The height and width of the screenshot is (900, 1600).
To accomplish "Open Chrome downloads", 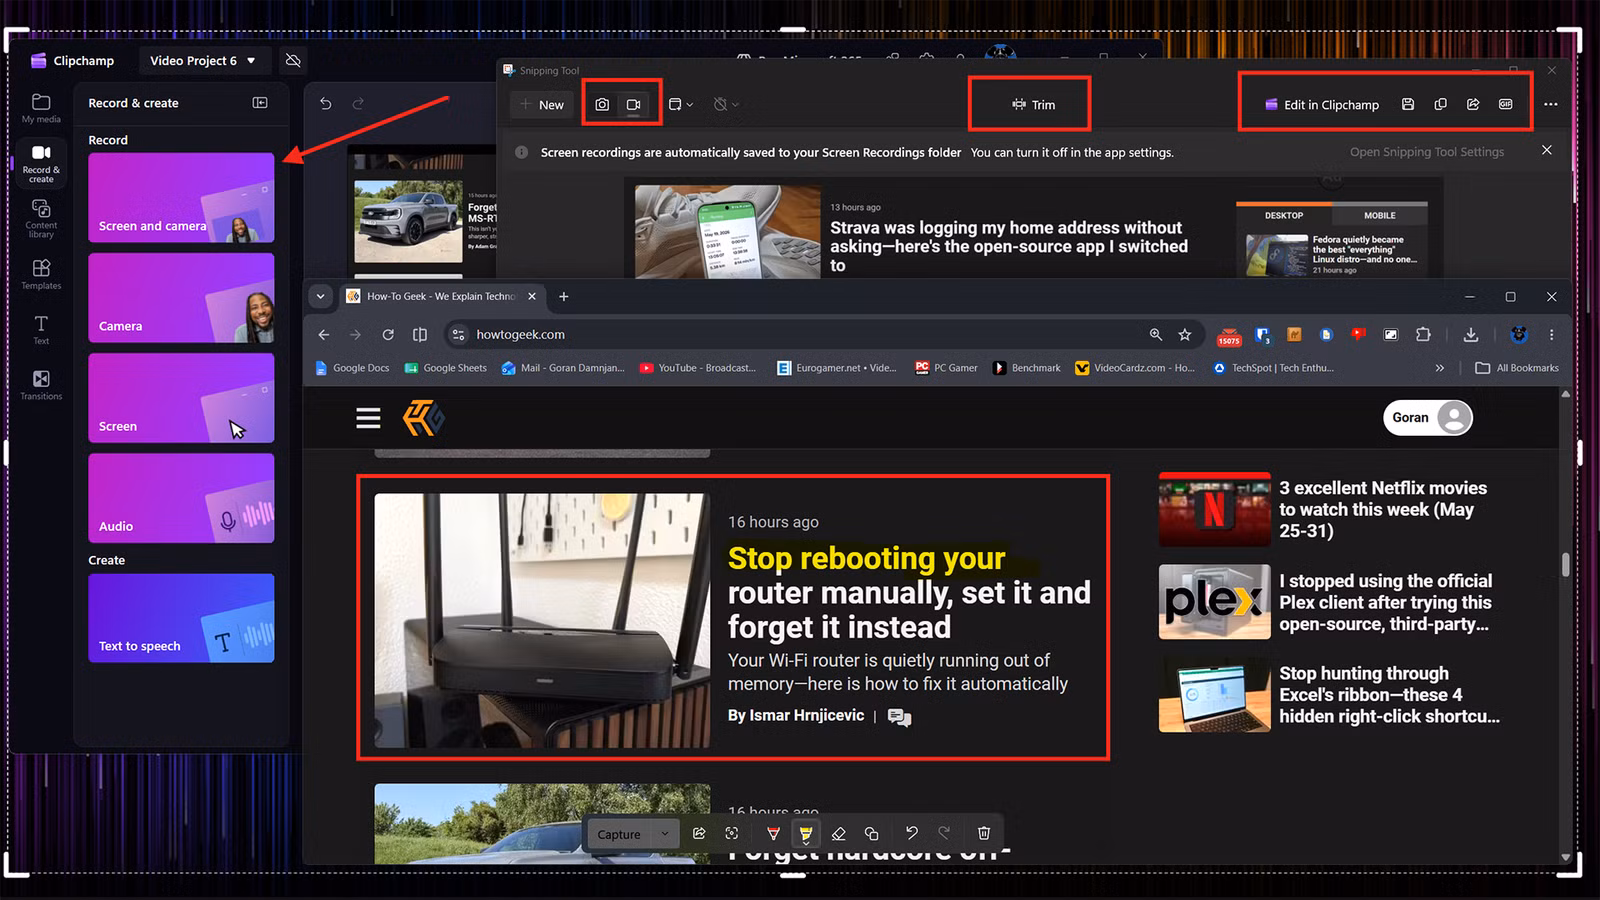I will (x=1471, y=335).
